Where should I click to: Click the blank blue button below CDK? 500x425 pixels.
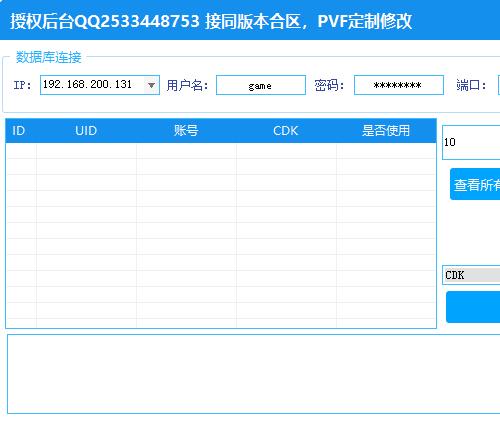[473, 307]
